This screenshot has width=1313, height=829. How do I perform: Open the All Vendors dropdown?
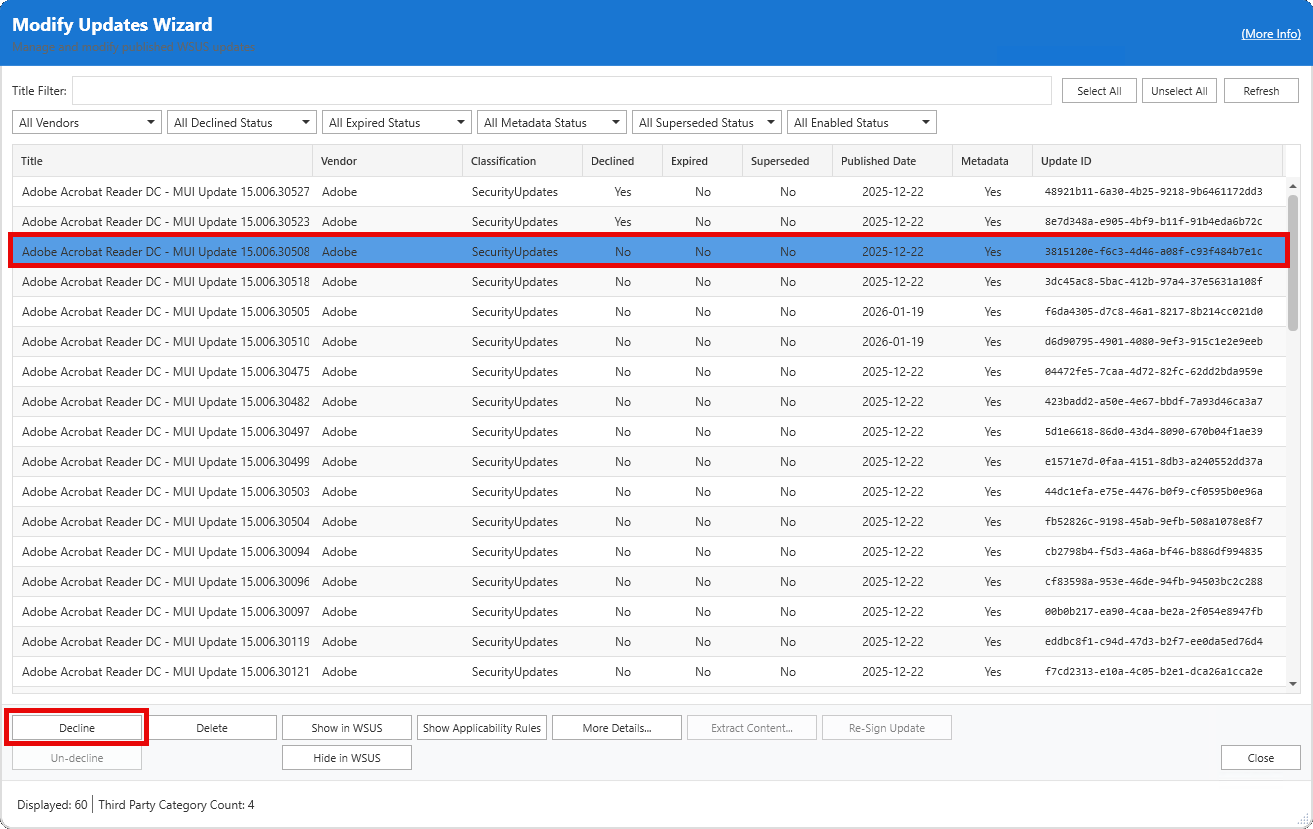[86, 123]
